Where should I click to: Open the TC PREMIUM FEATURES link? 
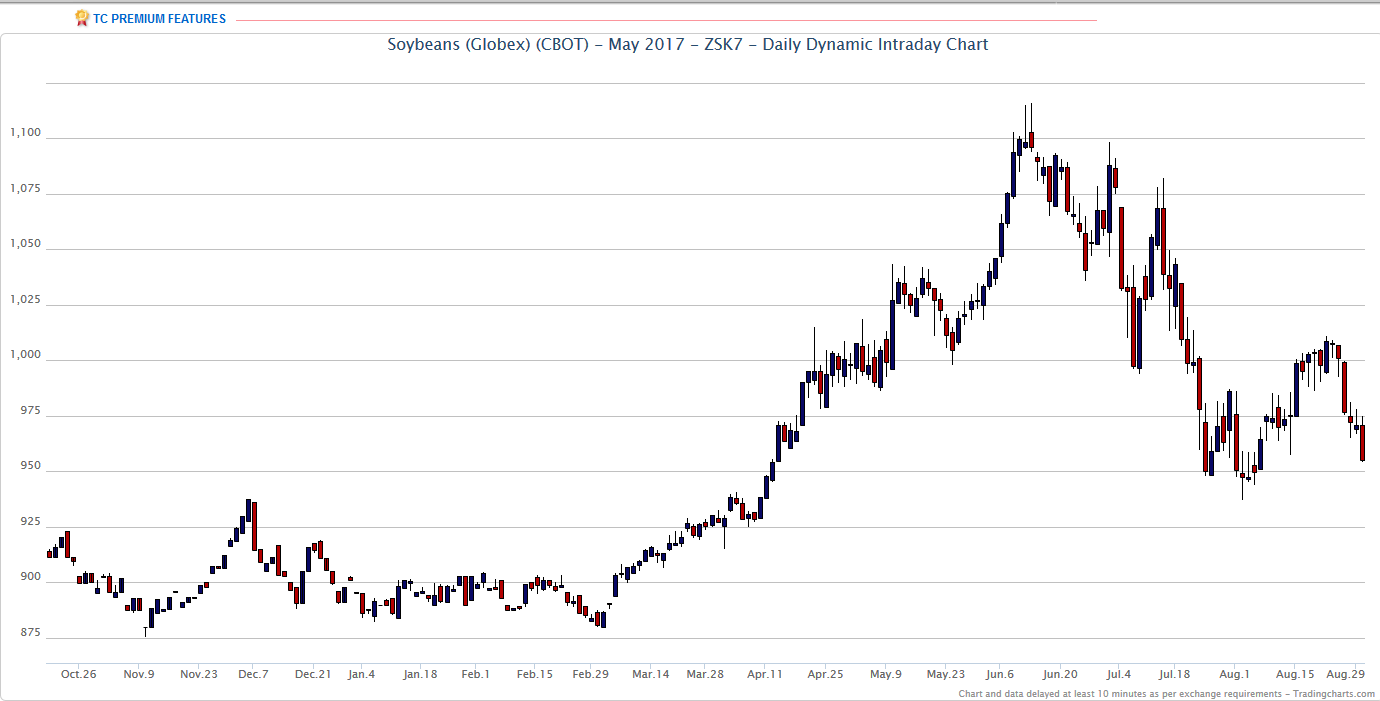(159, 19)
